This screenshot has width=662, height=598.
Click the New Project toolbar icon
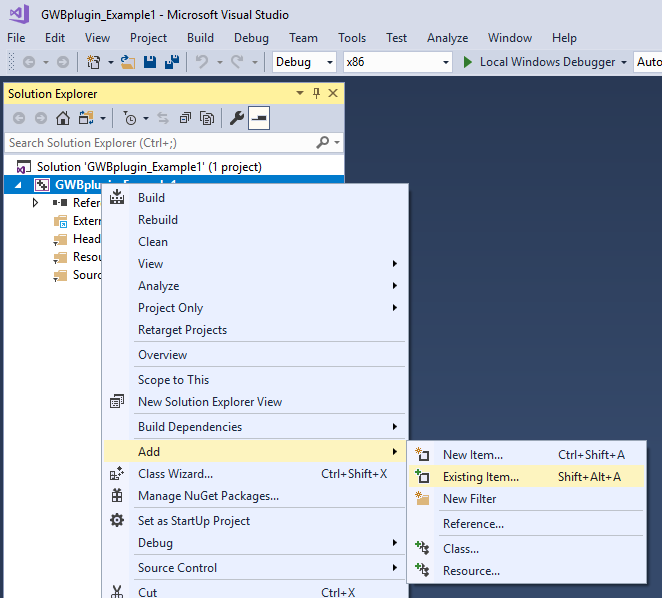tap(93, 63)
